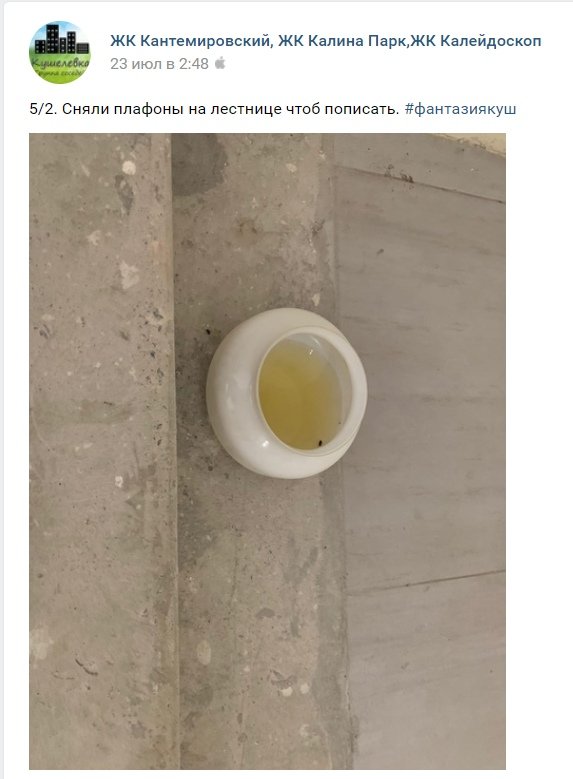573x779 pixels.
Task: Click the Apple device icon beside timestamp
Action: point(220,64)
